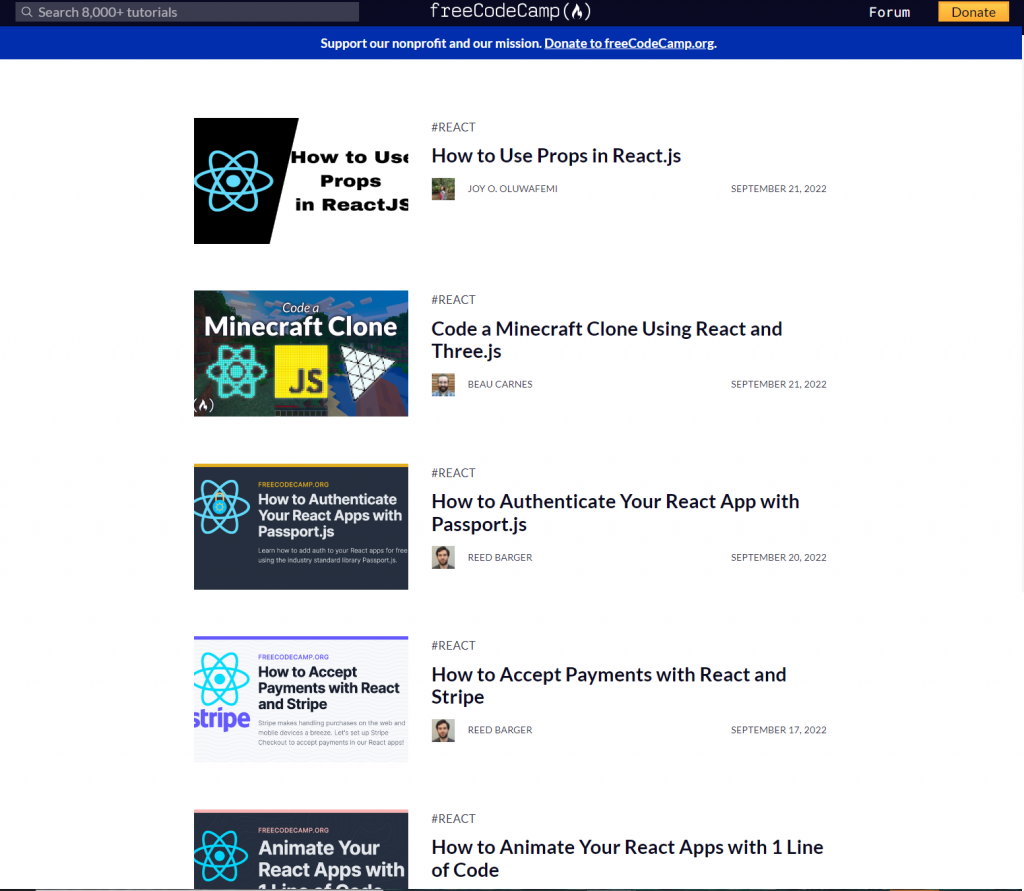
Task: Open the freeCodeCamp logo home link
Action: pos(510,11)
